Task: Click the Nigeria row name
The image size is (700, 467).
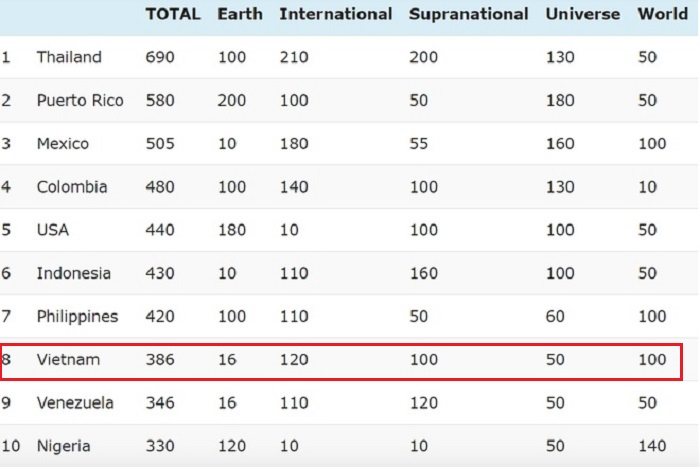Action: [64, 446]
